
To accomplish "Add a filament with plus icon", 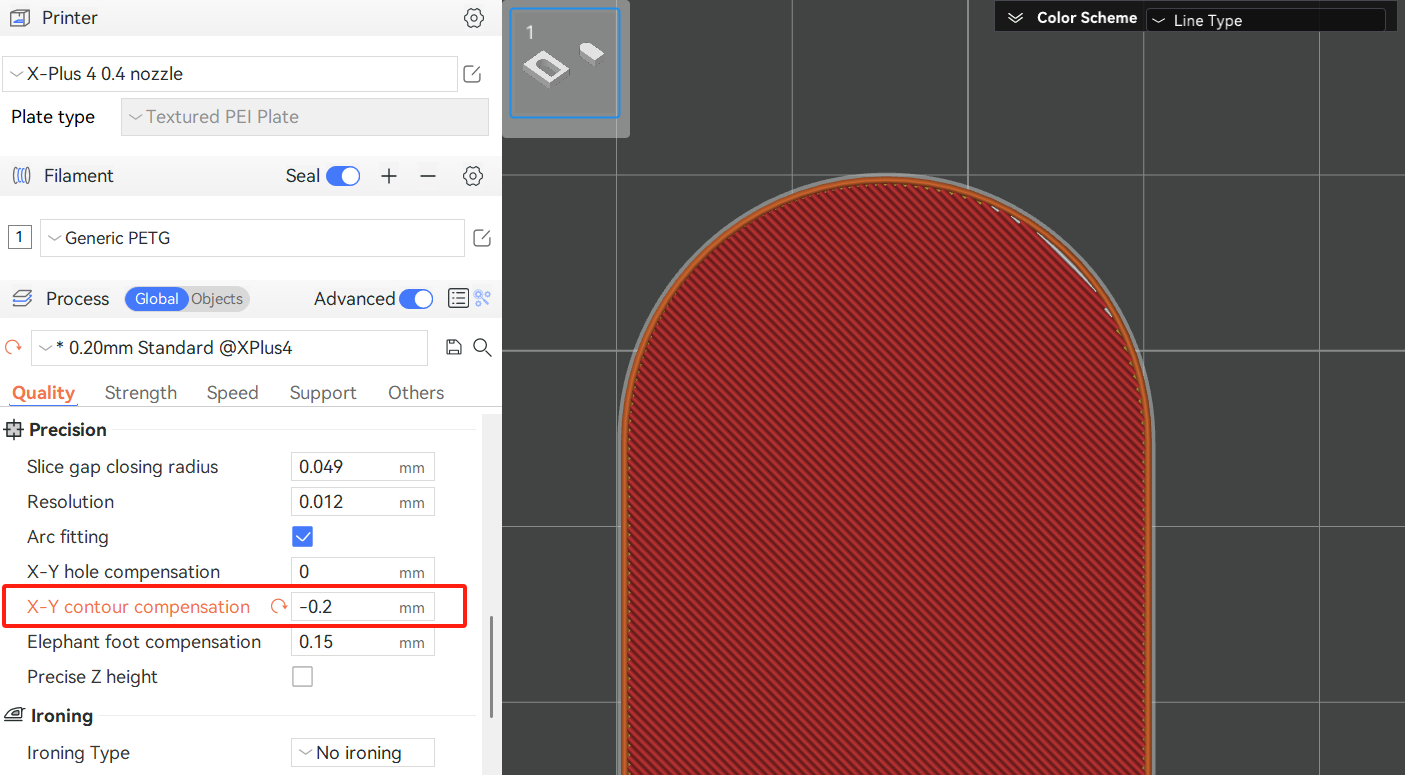I will 389,176.
